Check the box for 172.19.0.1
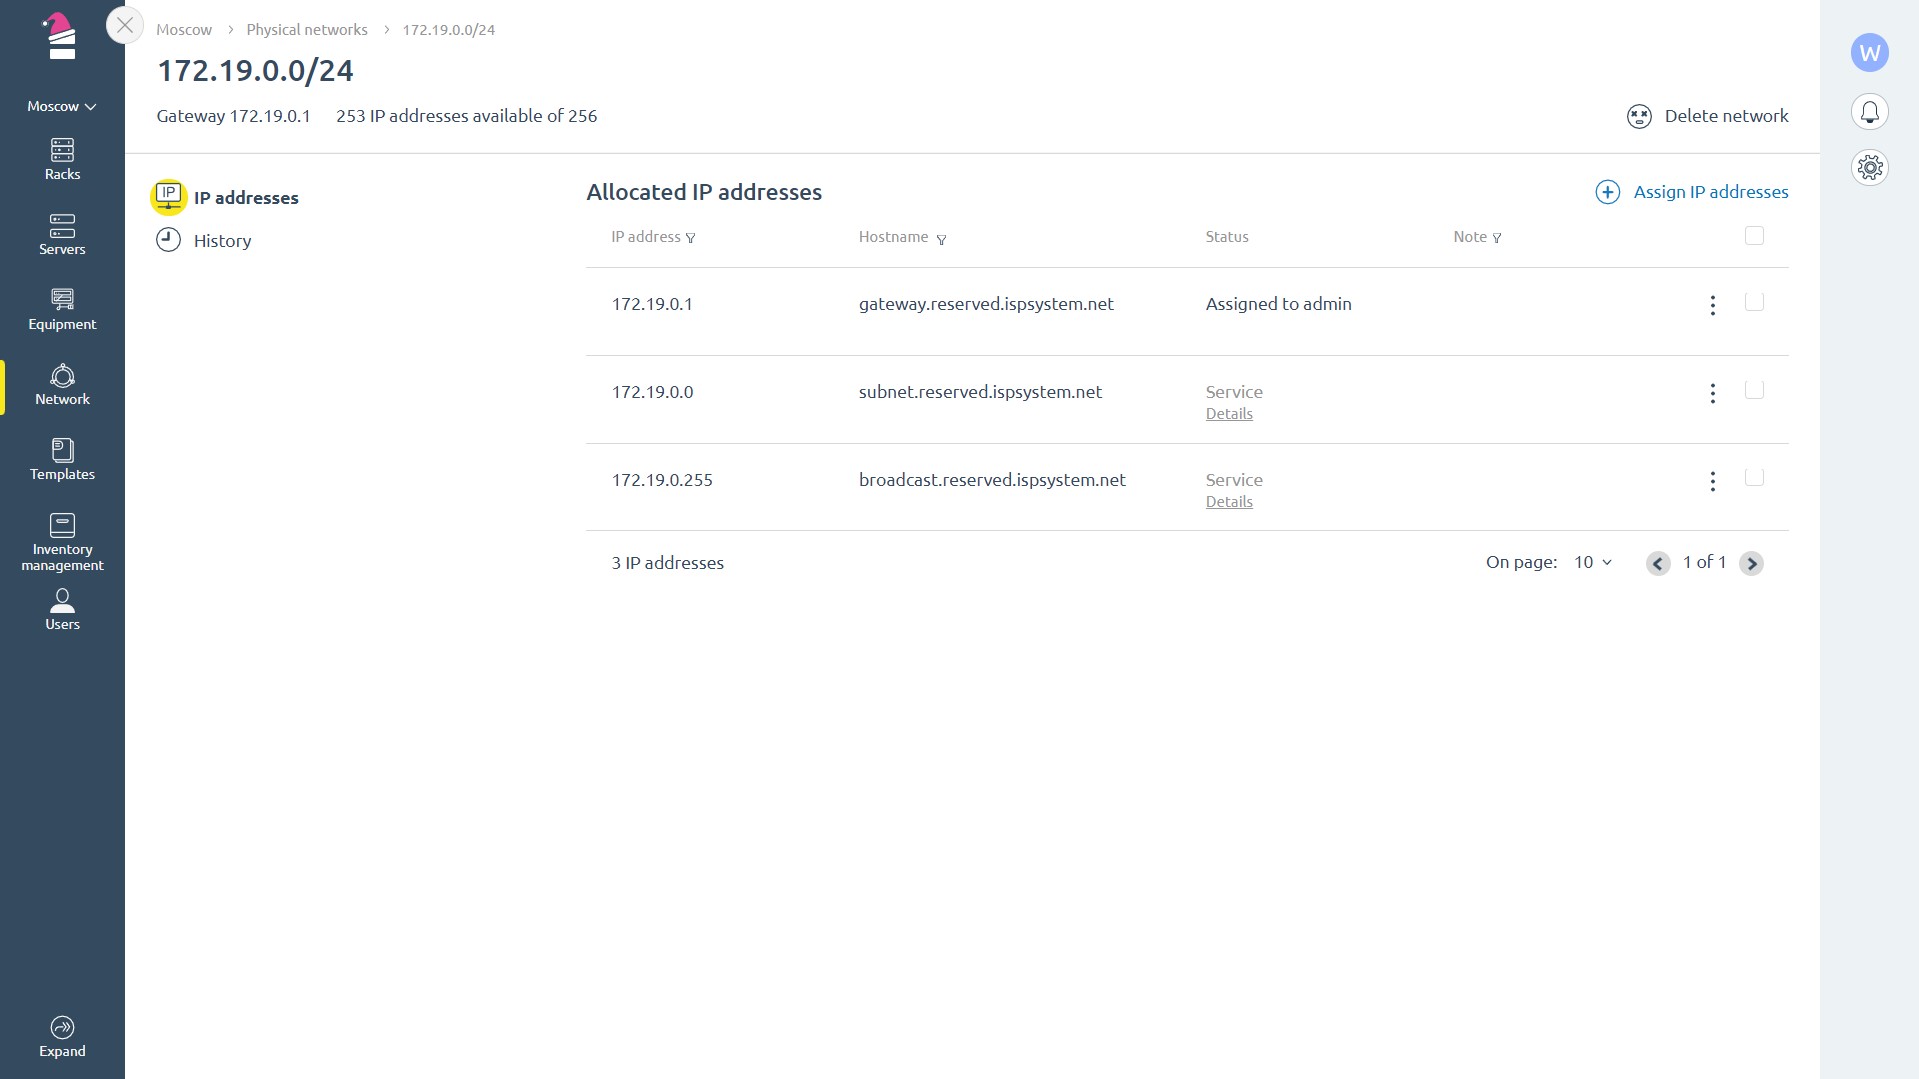Screen dimensions: 1919x1079 pyautogui.click(x=1754, y=302)
